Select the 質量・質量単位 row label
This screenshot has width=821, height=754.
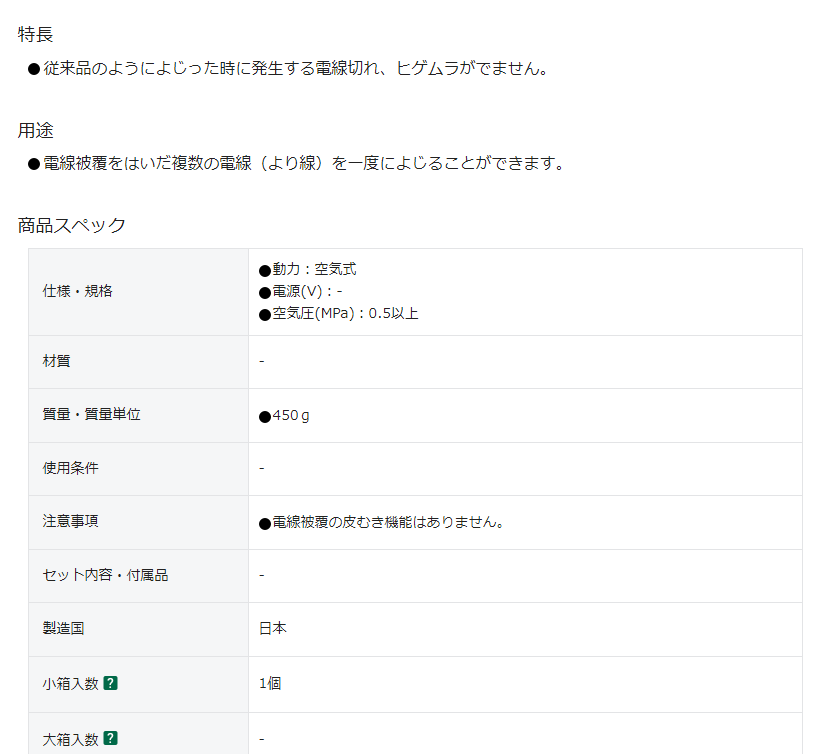point(91,414)
